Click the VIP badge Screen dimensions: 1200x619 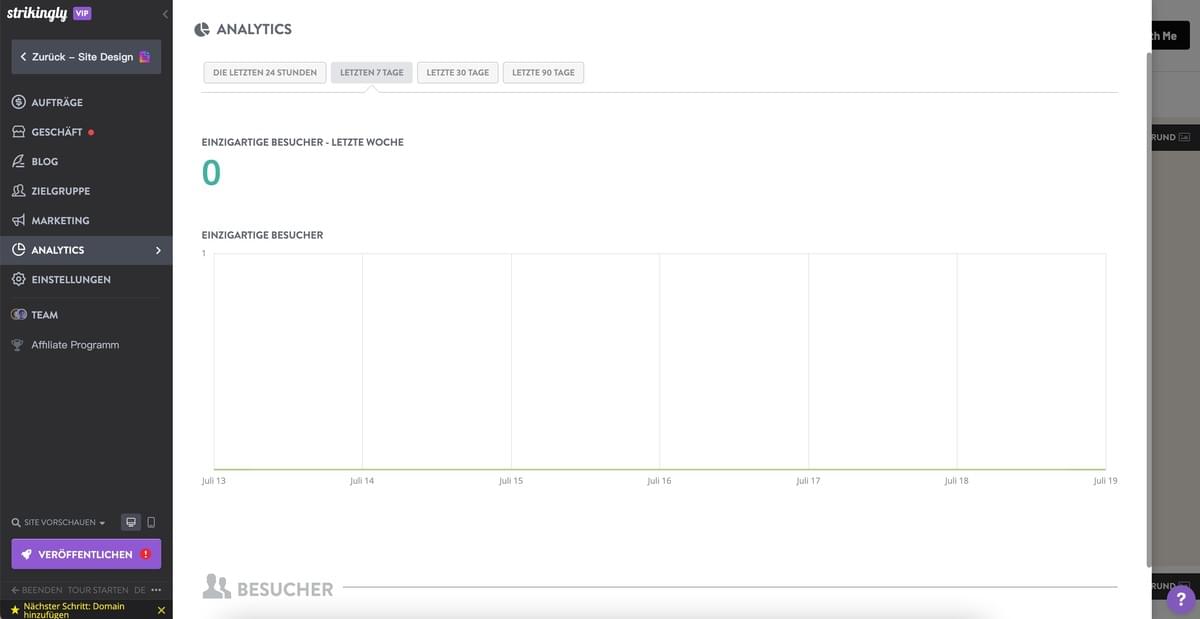click(82, 13)
